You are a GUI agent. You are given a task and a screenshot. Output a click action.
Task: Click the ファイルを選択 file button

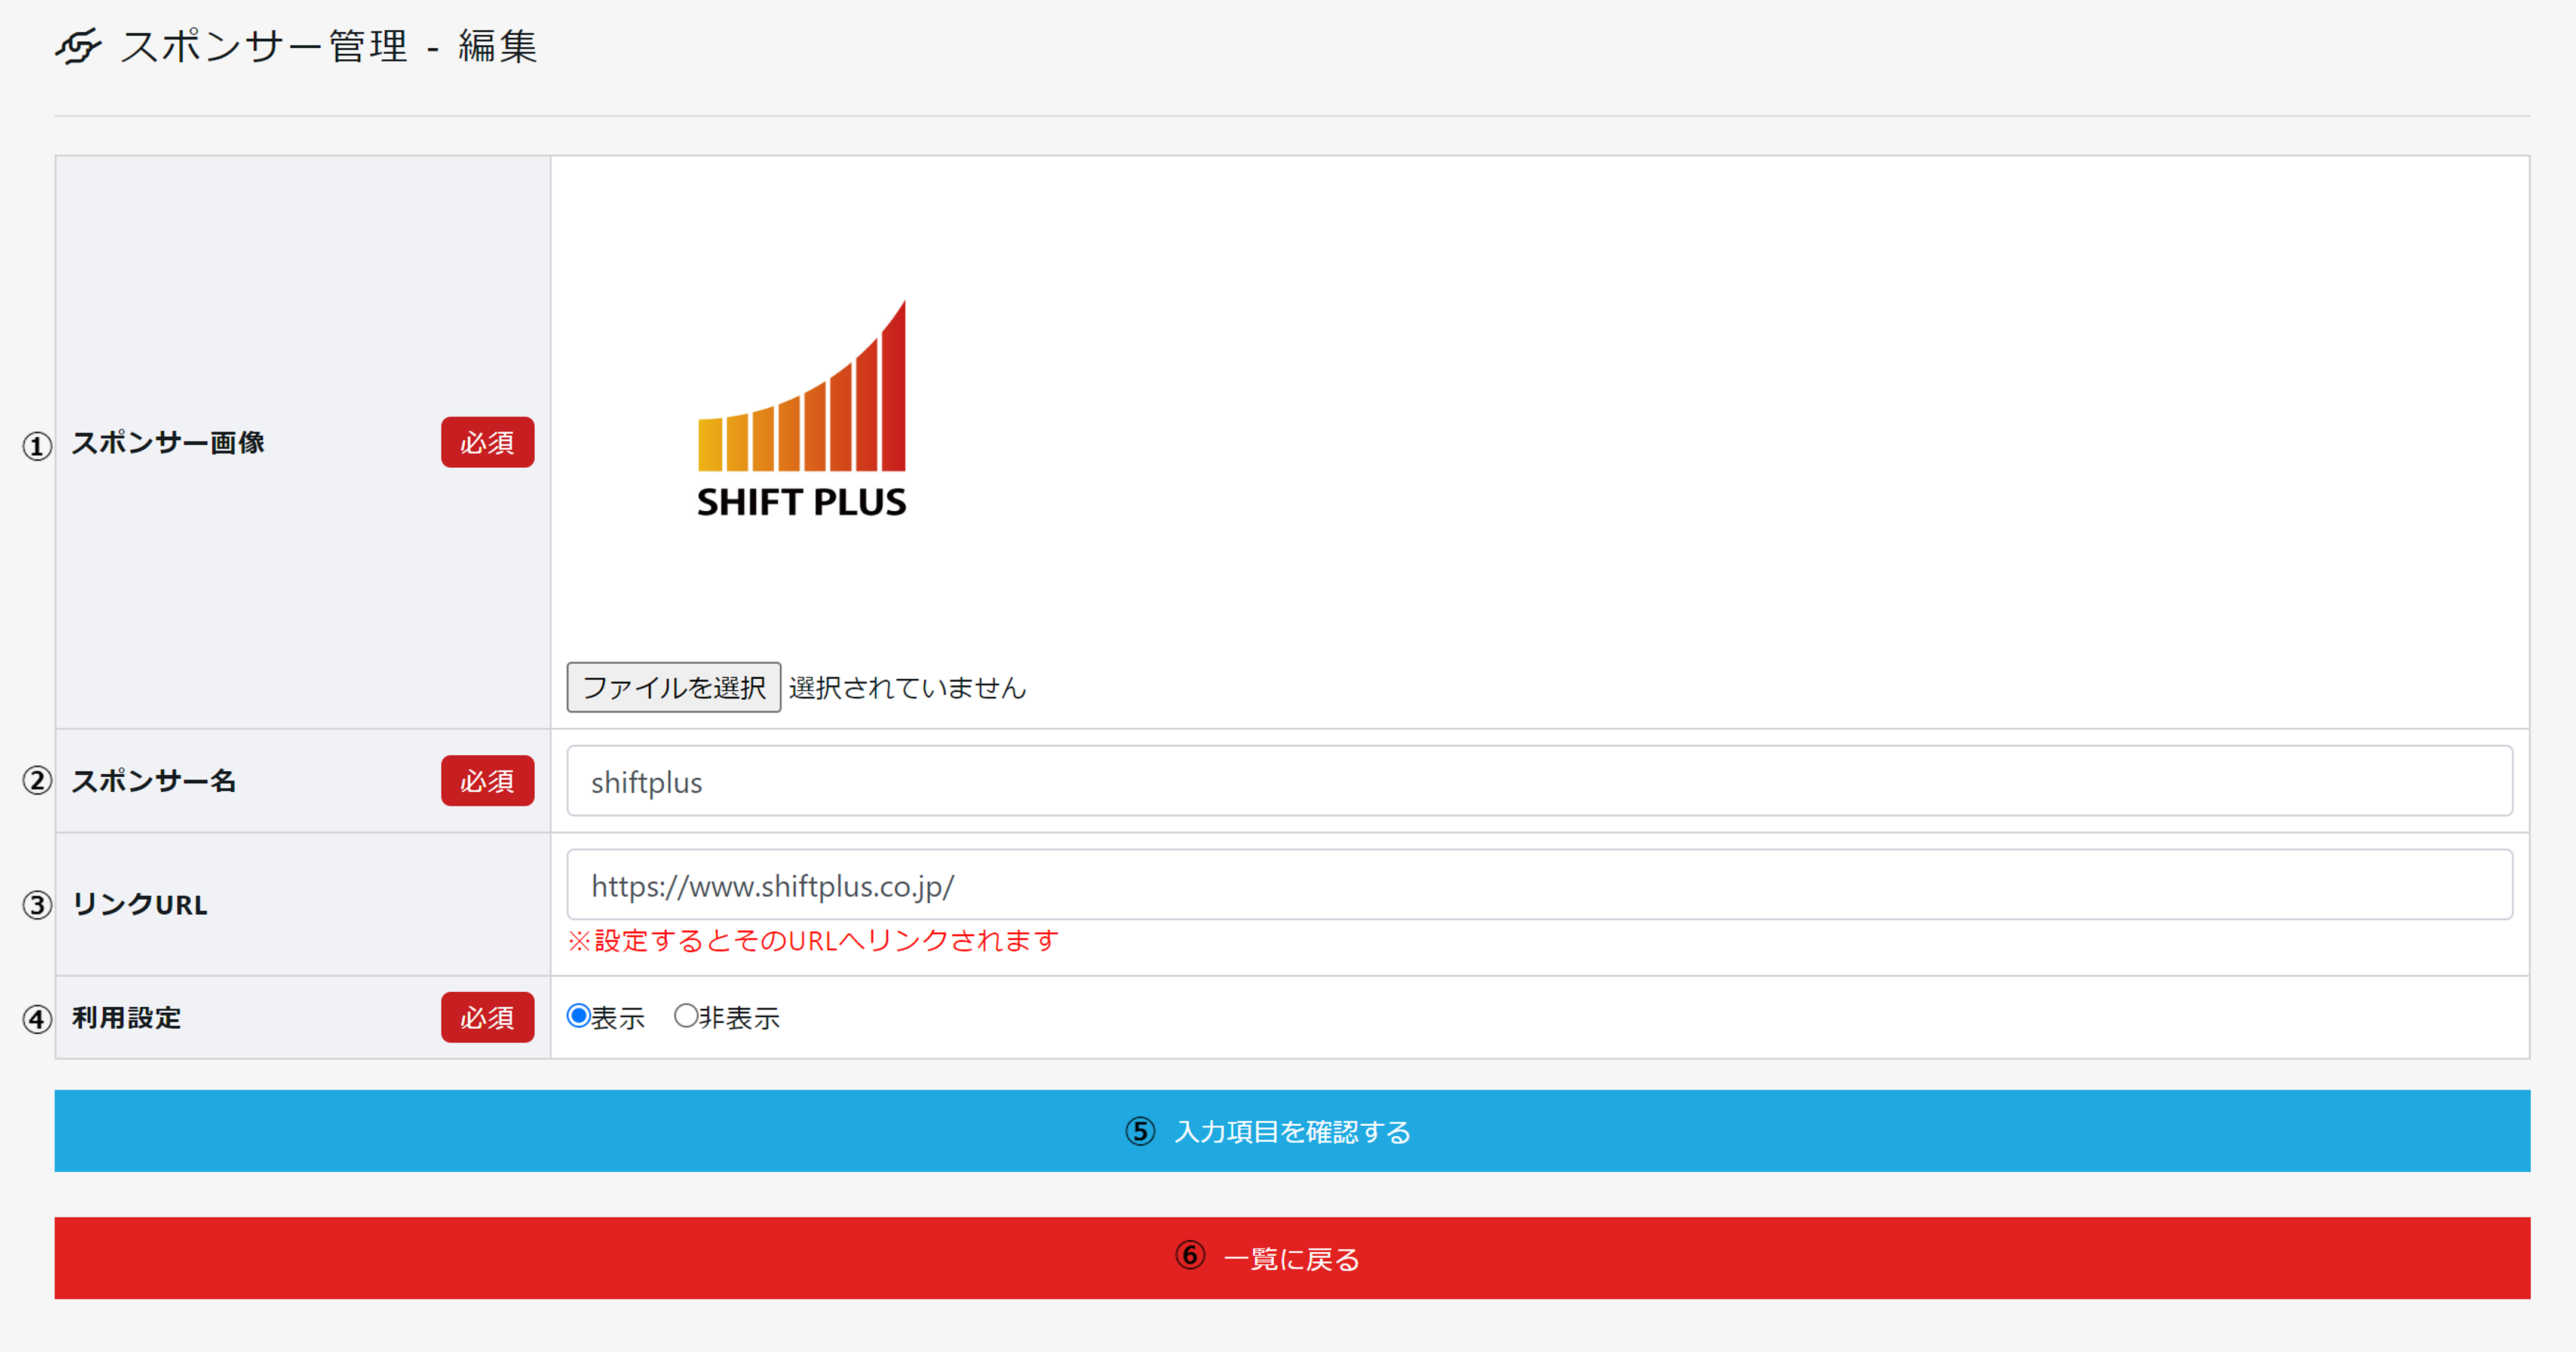(673, 687)
